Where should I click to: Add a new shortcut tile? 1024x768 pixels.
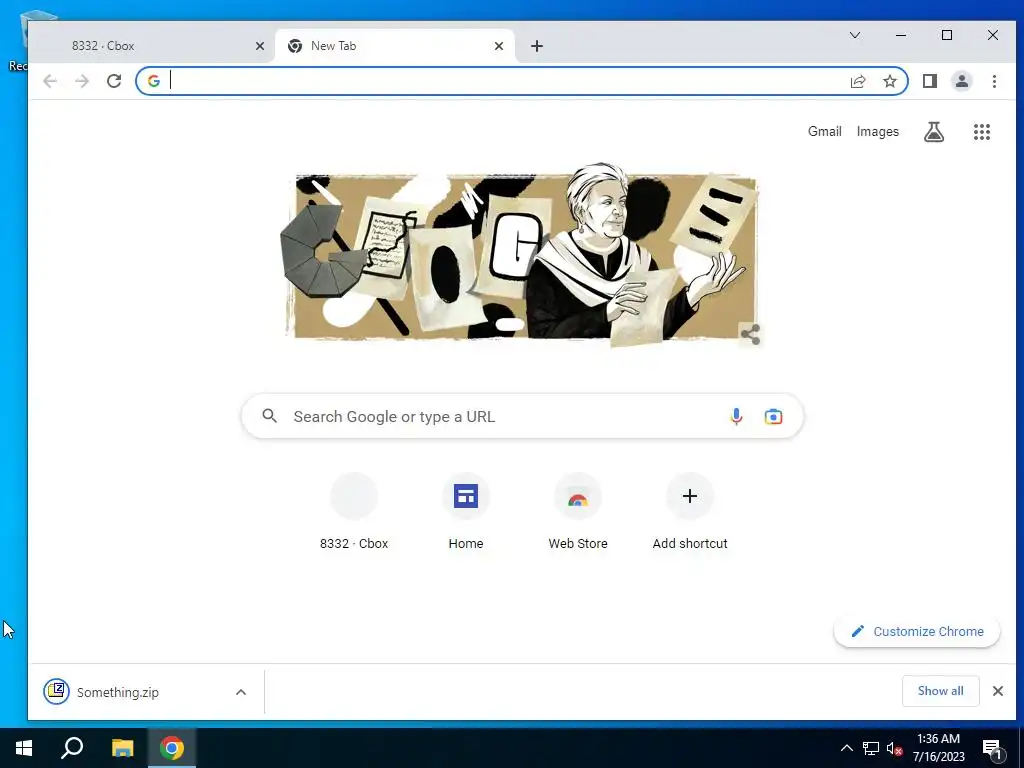click(690, 512)
